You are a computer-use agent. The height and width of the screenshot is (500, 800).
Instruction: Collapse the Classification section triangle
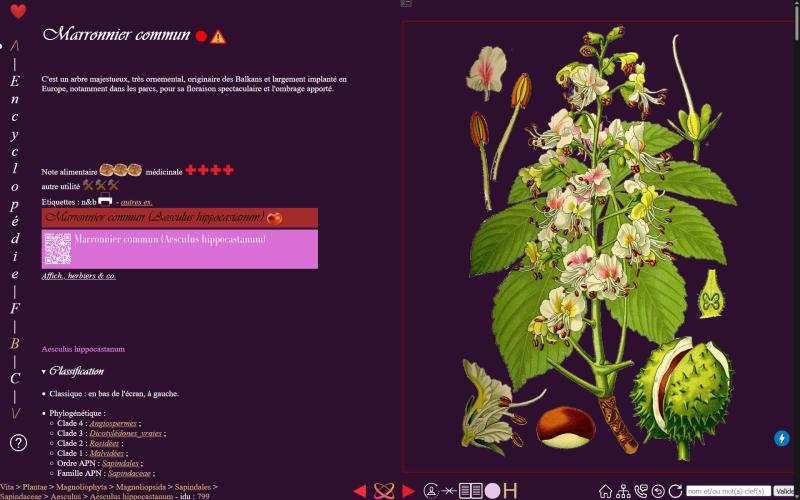44,372
